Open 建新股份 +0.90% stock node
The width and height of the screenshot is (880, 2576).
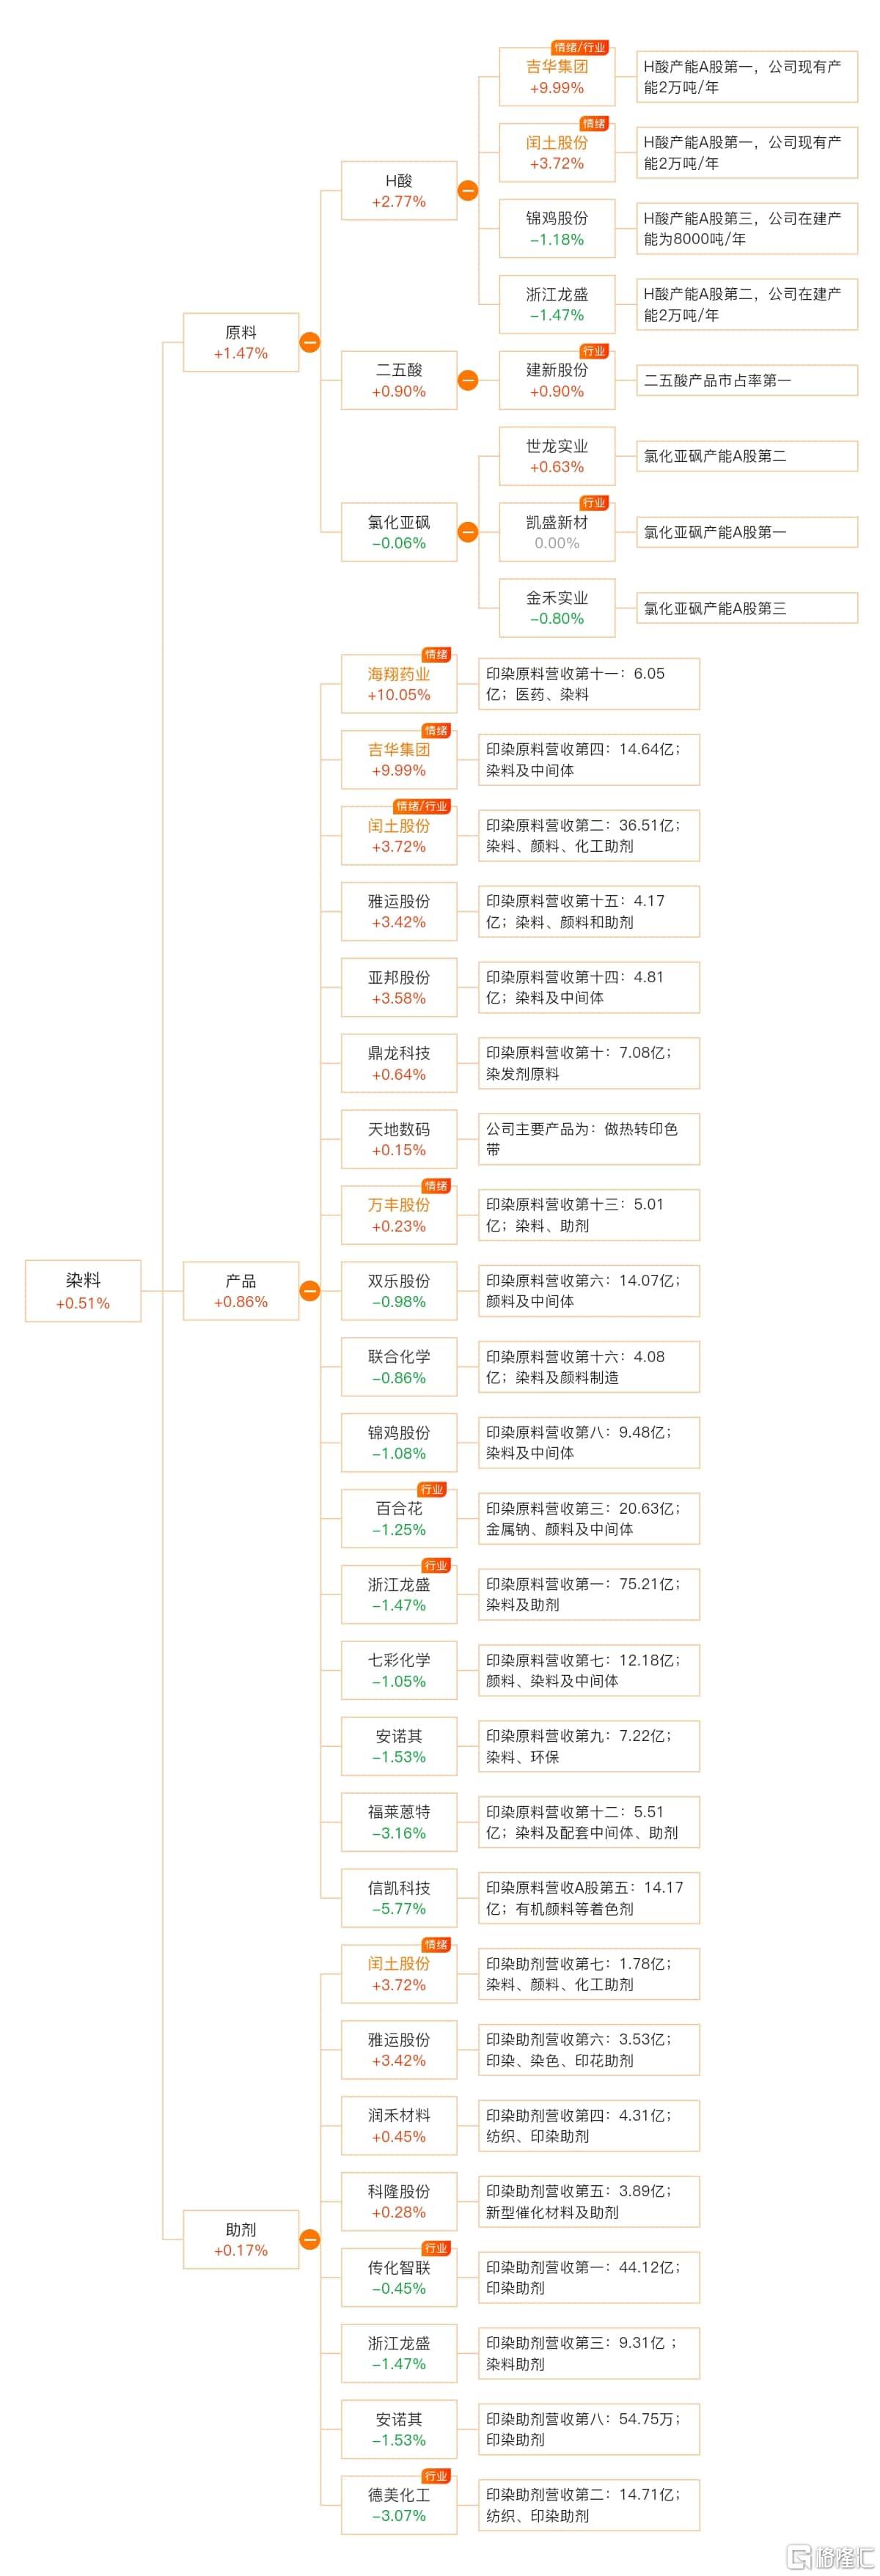point(557,380)
